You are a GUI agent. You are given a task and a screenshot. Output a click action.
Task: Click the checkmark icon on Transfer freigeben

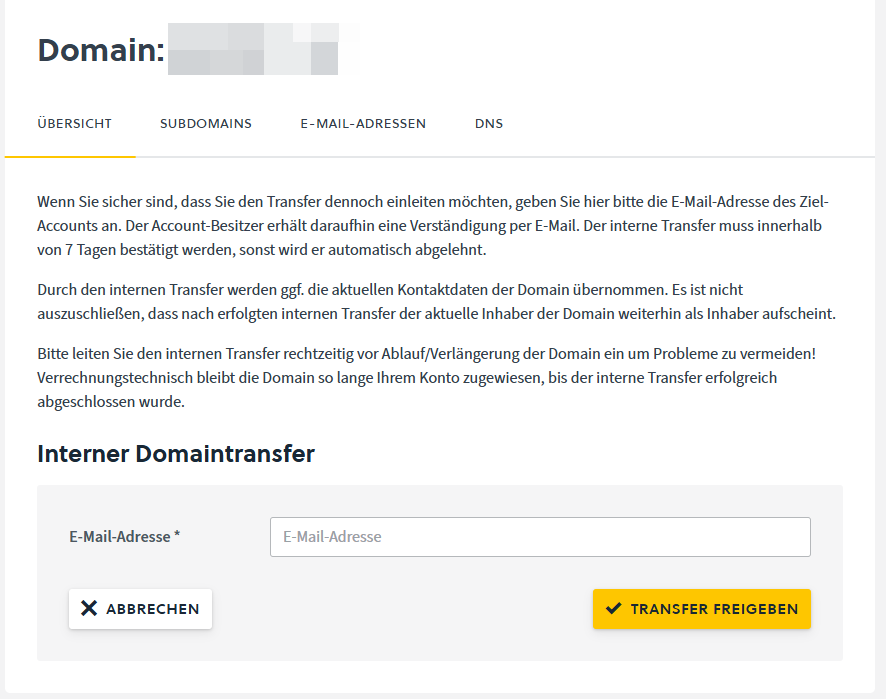coord(613,609)
